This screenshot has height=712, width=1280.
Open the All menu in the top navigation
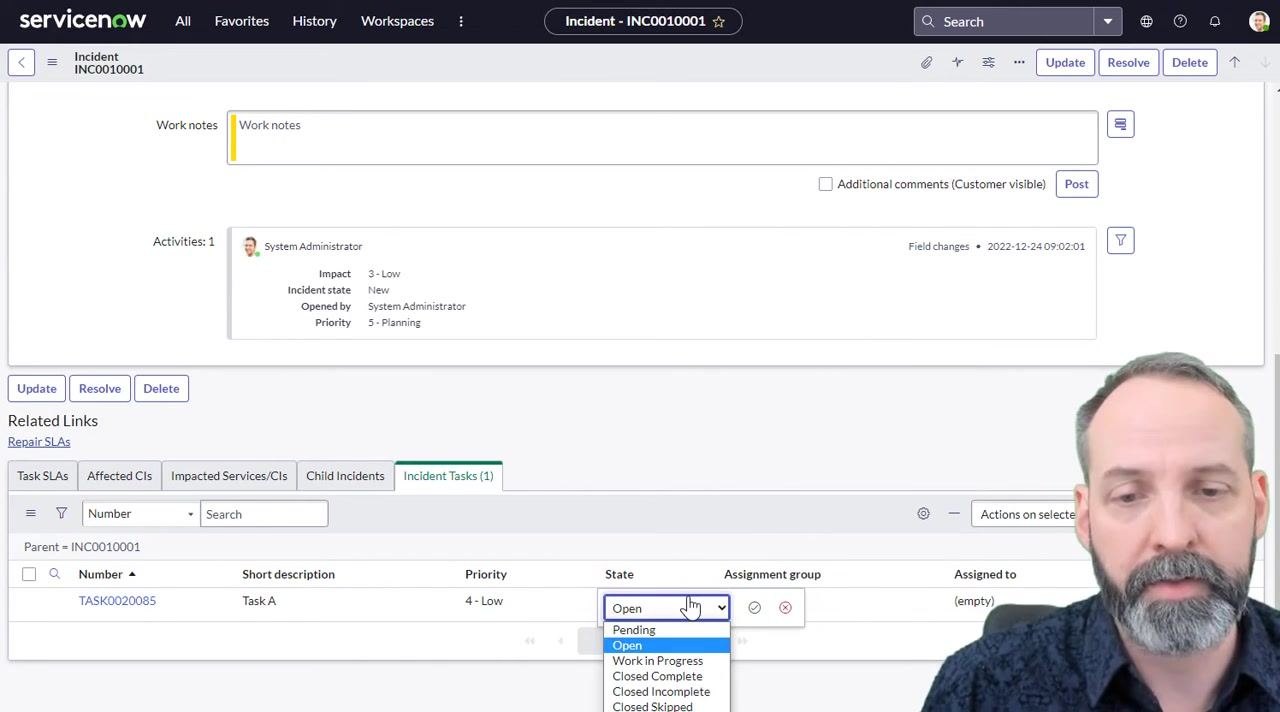[x=183, y=21]
